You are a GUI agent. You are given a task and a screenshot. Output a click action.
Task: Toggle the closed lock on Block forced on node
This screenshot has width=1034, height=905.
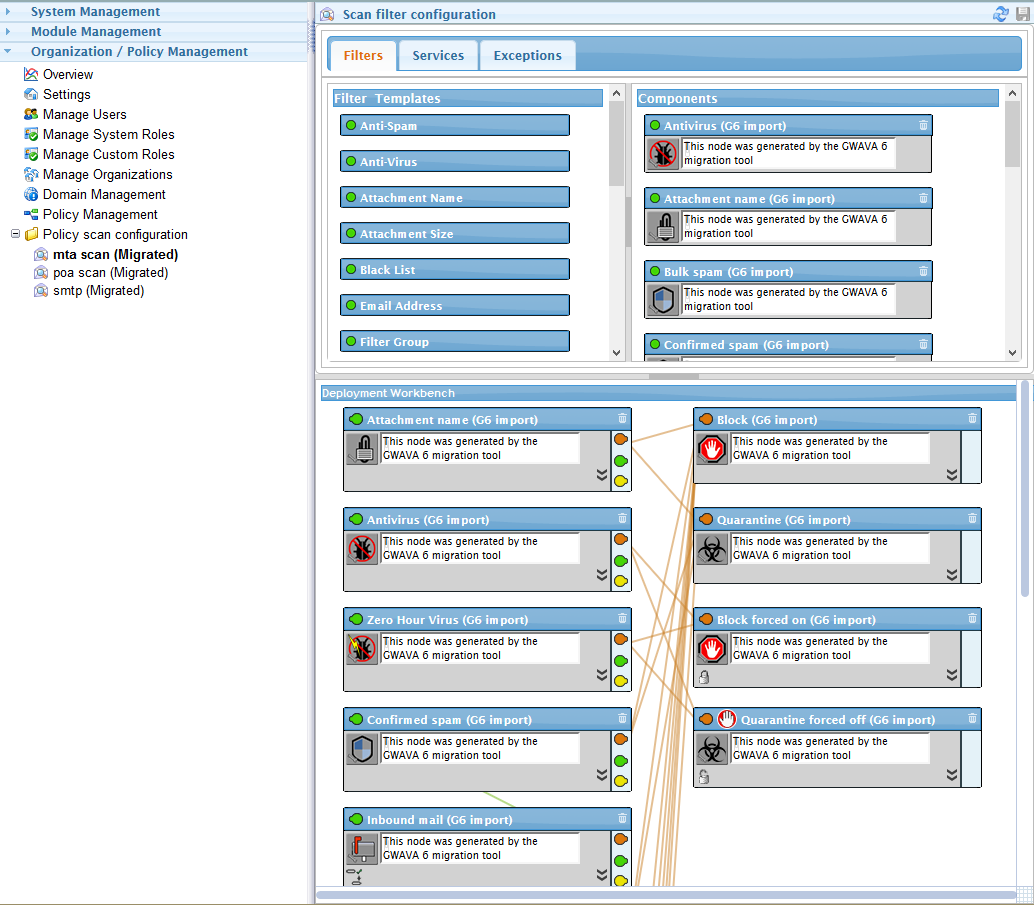(x=704, y=677)
